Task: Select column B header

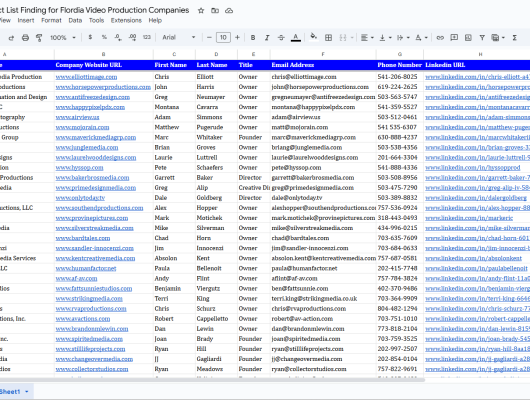Action: click(103, 54)
